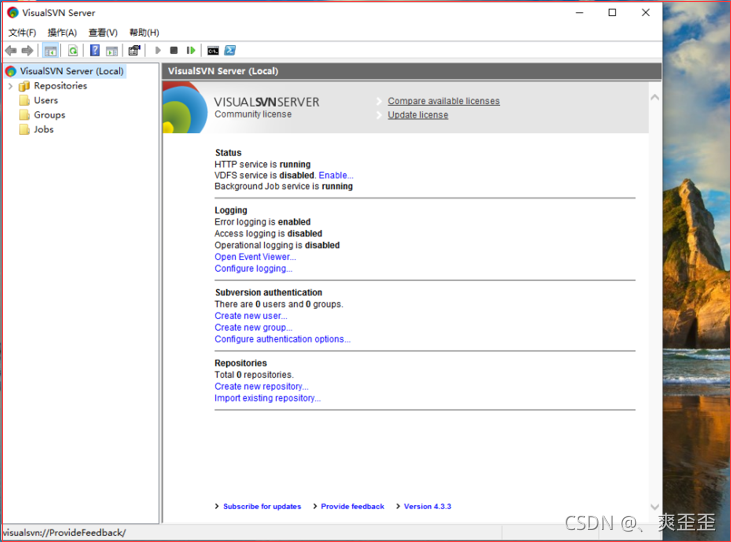Click Import existing repository... link

point(267,398)
